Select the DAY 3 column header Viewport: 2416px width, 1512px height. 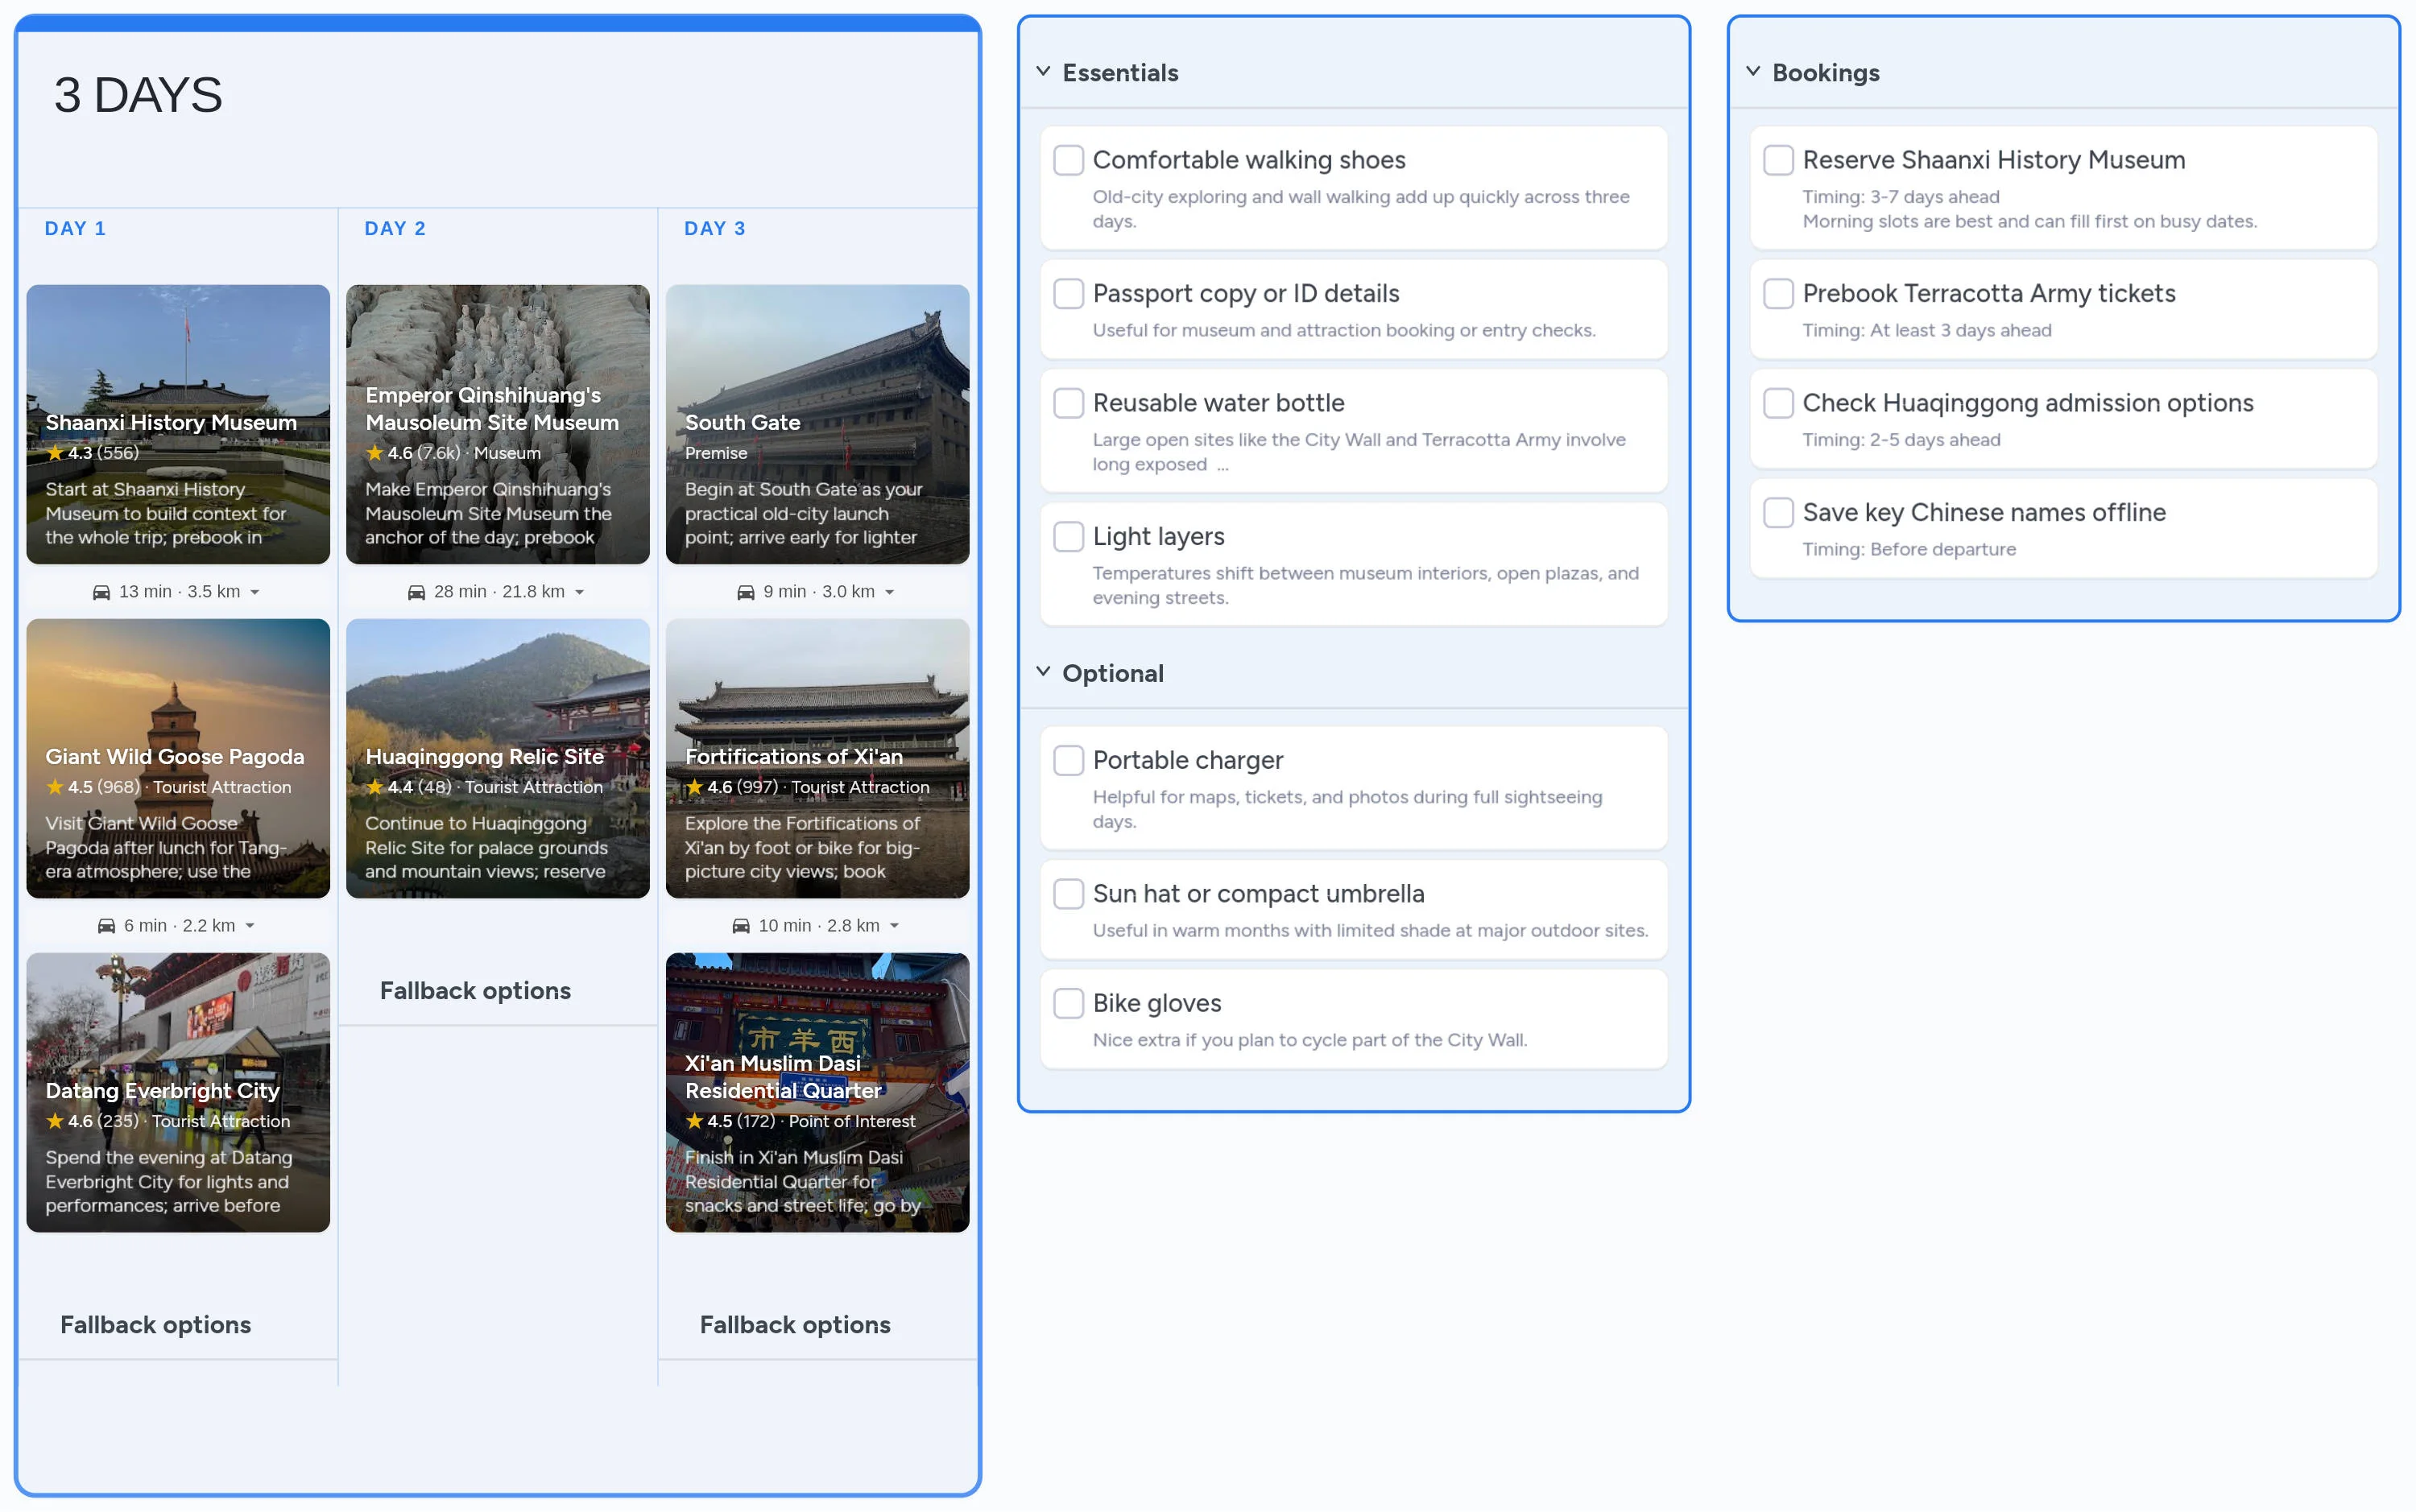pyautogui.click(x=714, y=228)
